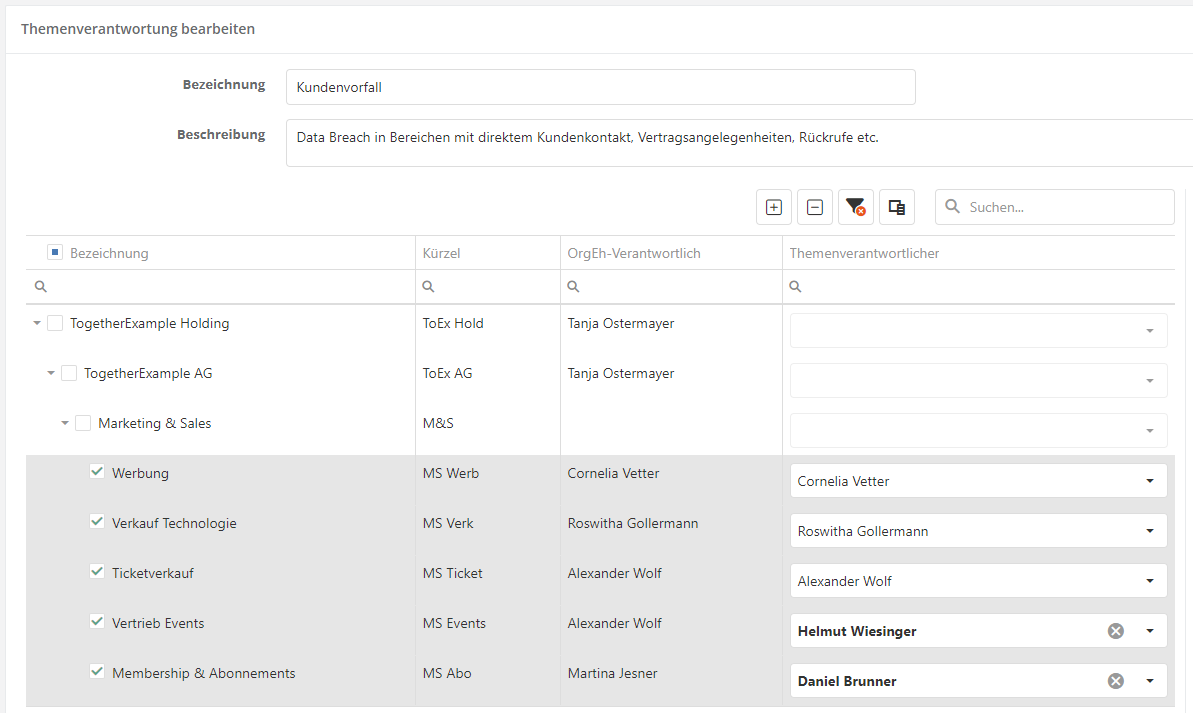1193x713 pixels.
Task: Click search icon in Kürzel filter row
Action: 428,287
